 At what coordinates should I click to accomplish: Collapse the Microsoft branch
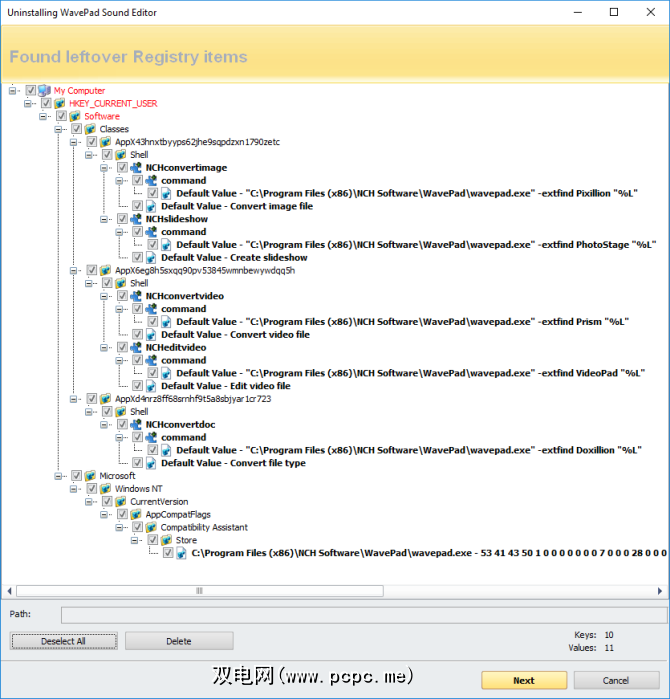(58, 476)
